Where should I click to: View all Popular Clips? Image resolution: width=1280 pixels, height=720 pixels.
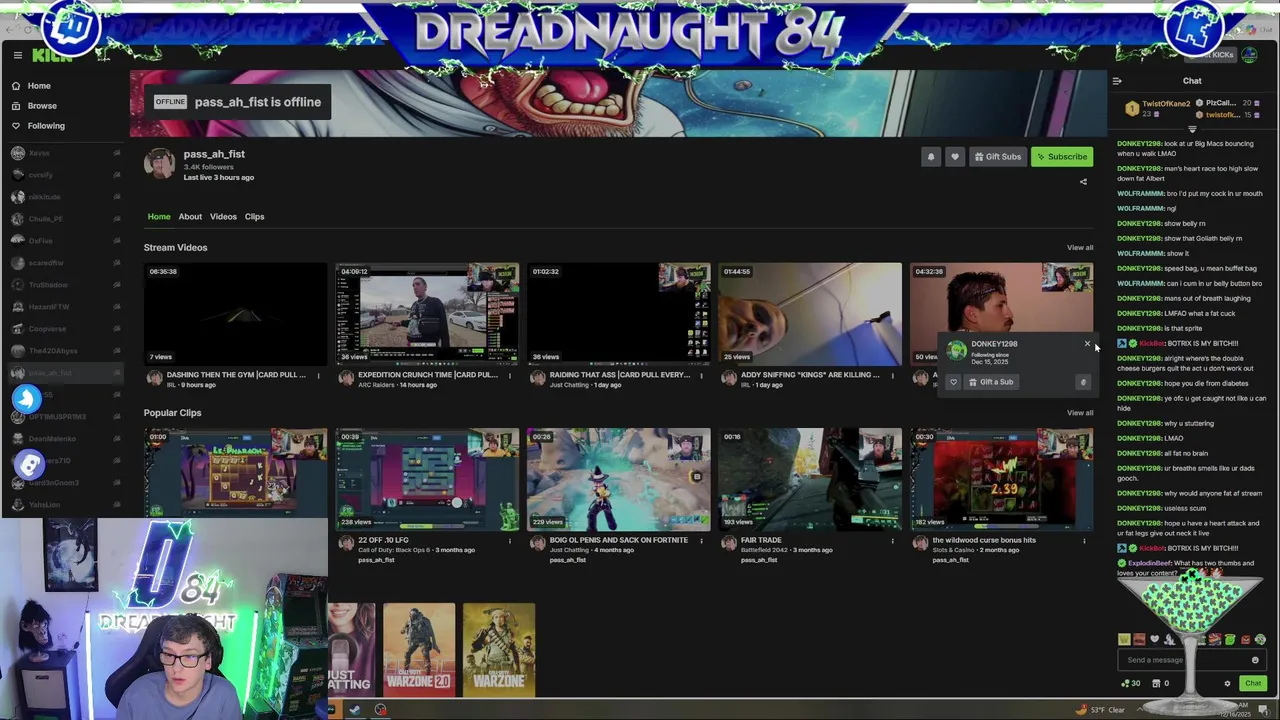click(1080, 413)
